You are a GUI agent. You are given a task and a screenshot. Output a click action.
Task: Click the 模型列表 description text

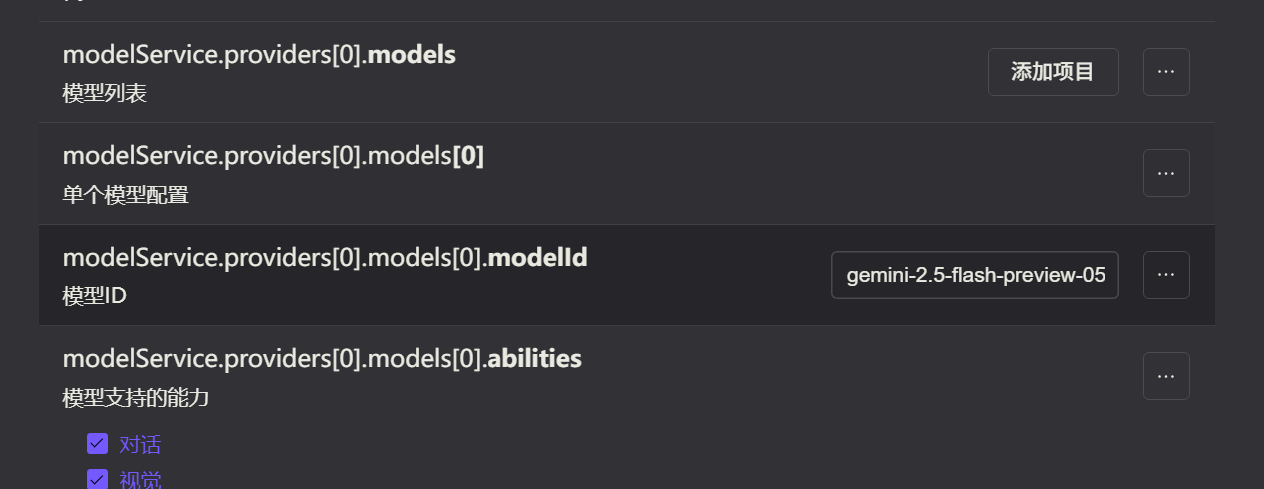(x=104, y=93)
